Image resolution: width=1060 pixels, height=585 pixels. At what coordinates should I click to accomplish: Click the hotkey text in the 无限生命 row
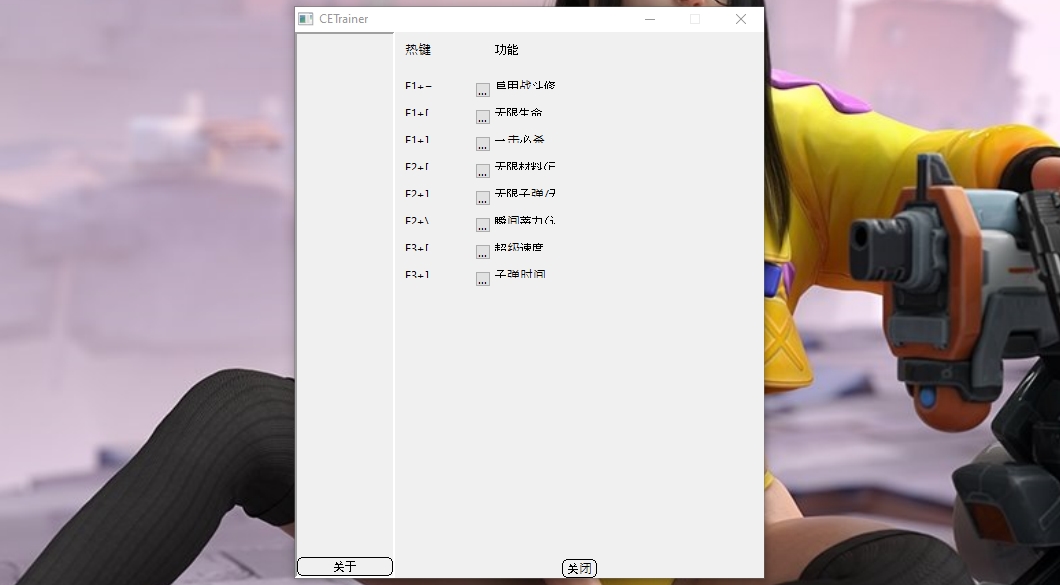pyautogui.click(x=417, y=113)
